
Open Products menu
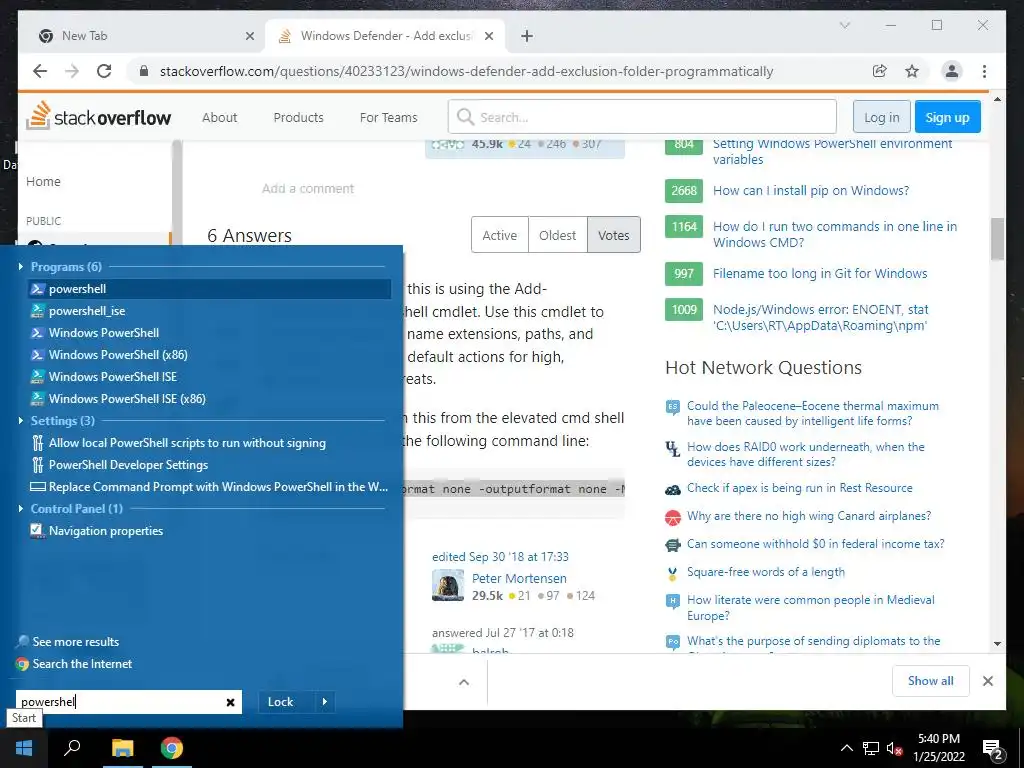(x=298, y=118)
